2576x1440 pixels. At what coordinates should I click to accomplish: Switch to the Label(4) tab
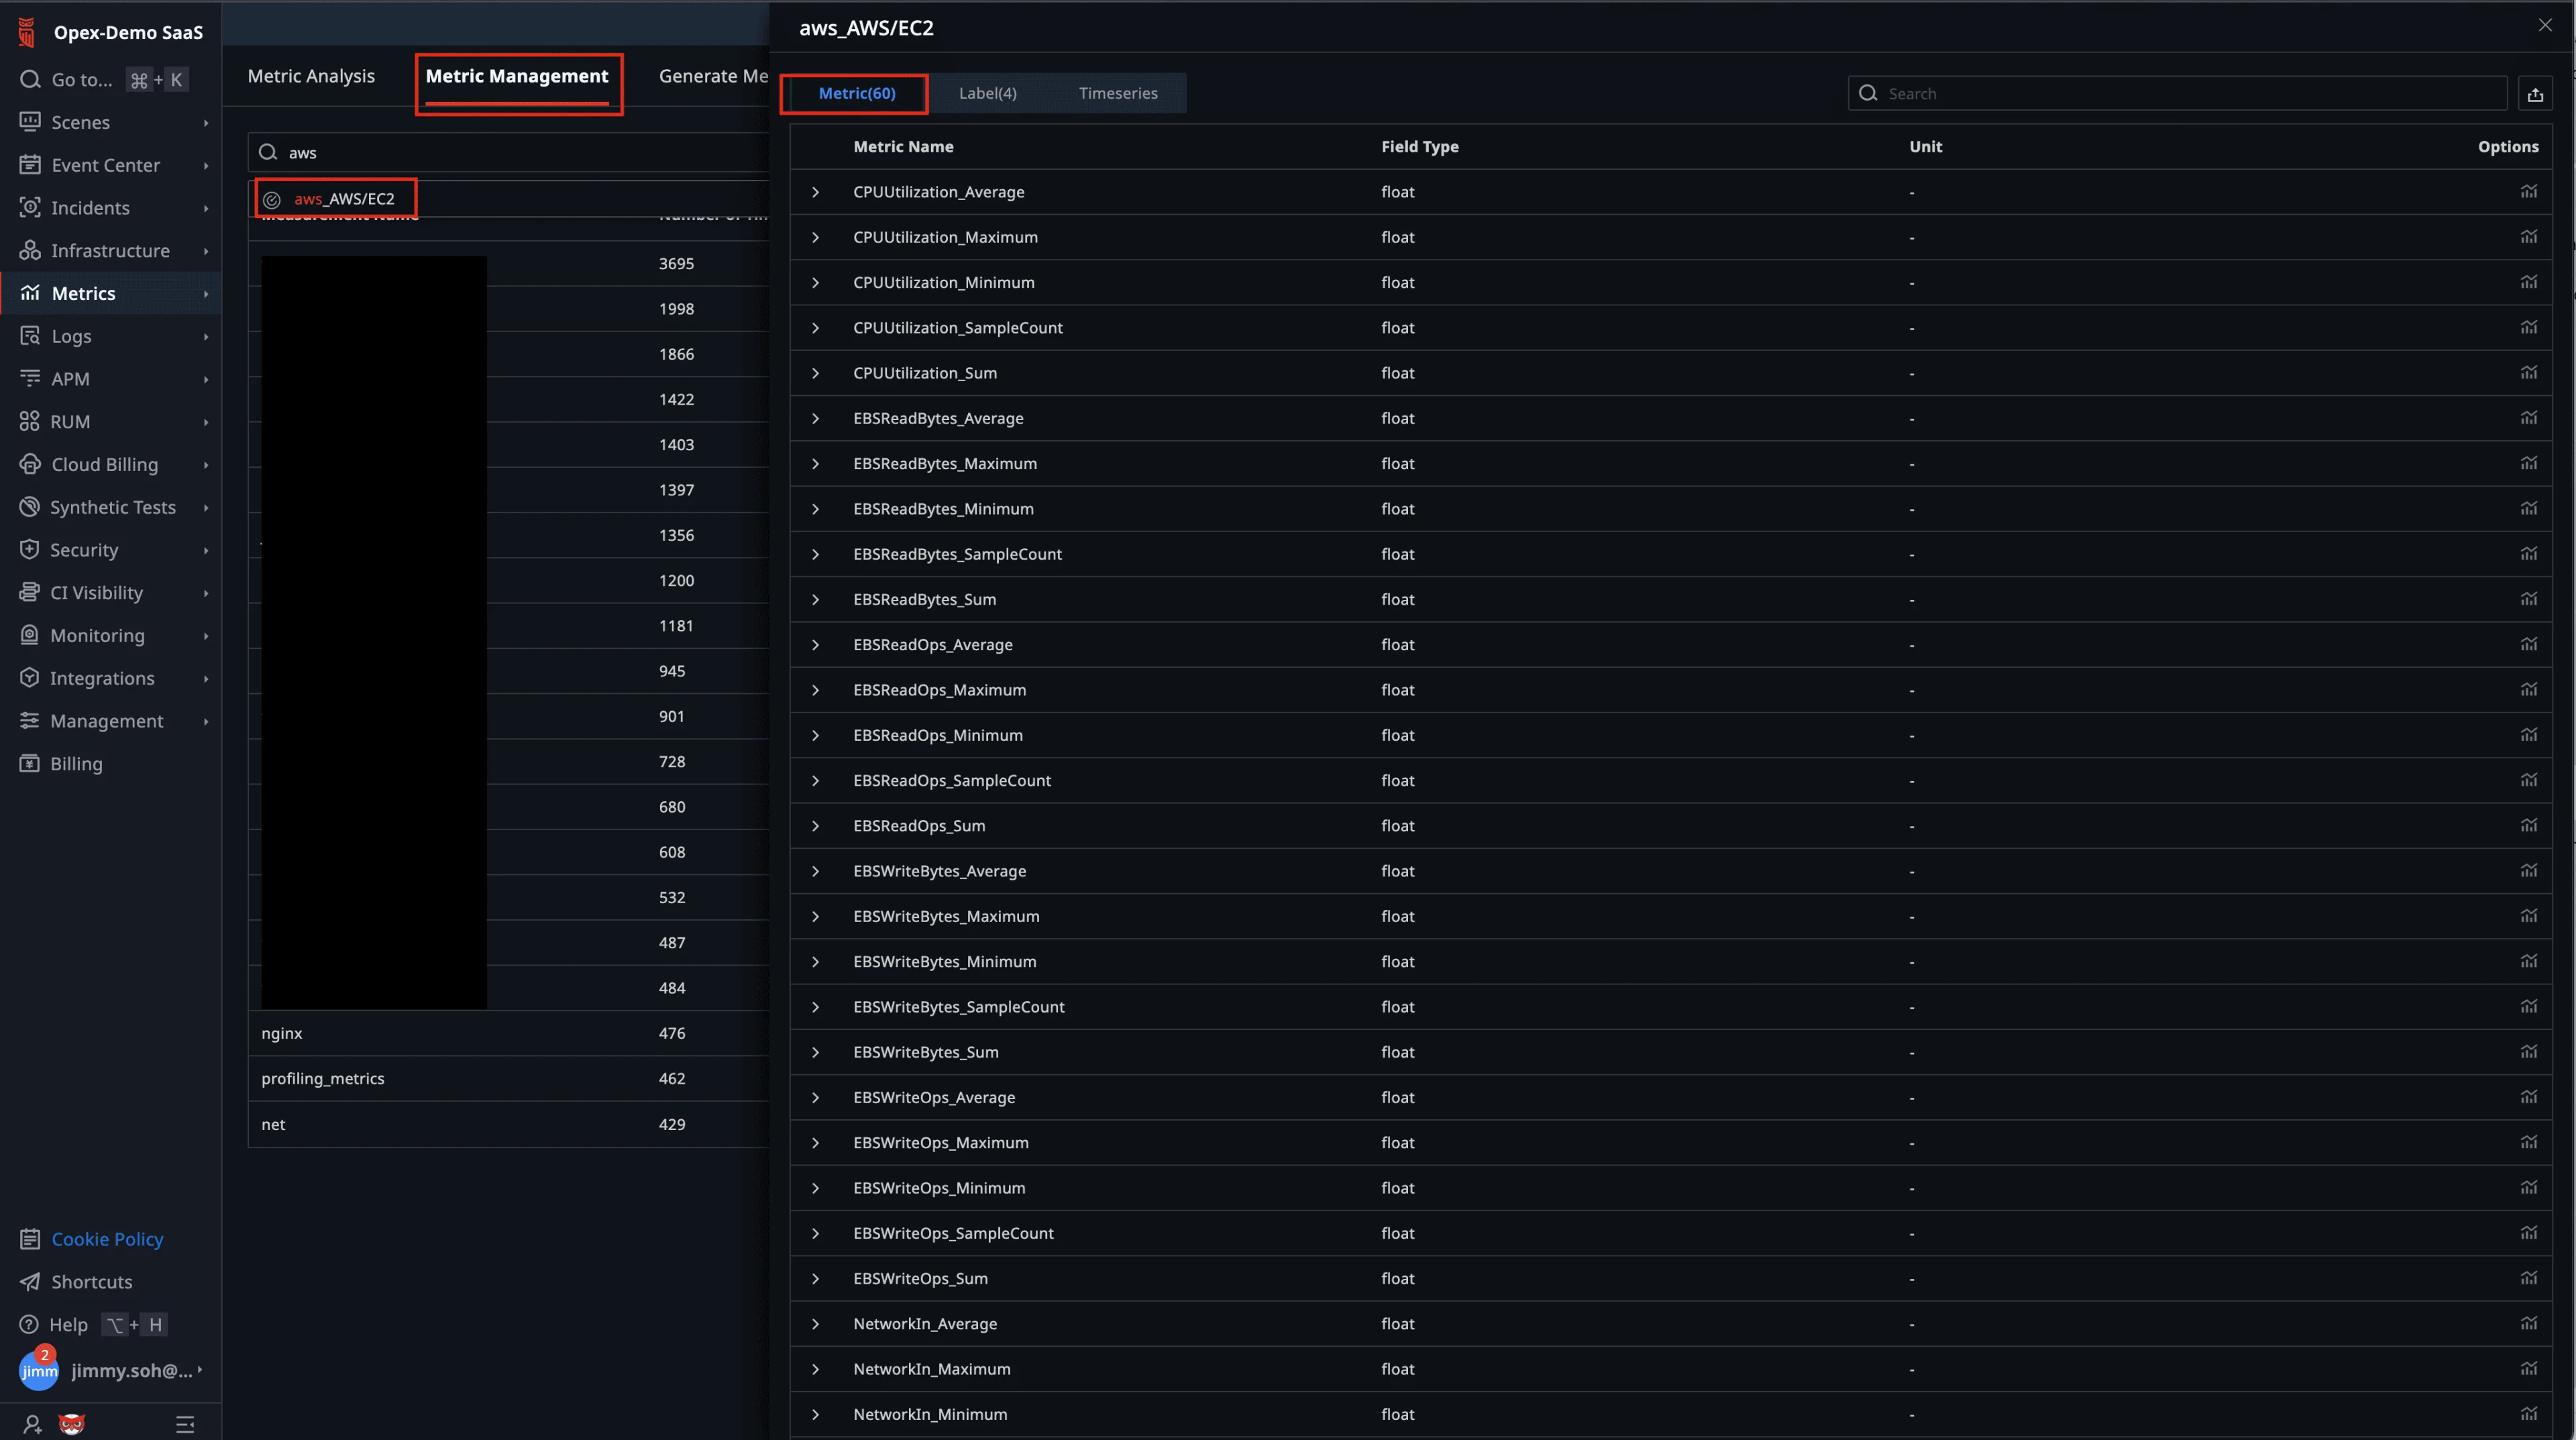987,93
